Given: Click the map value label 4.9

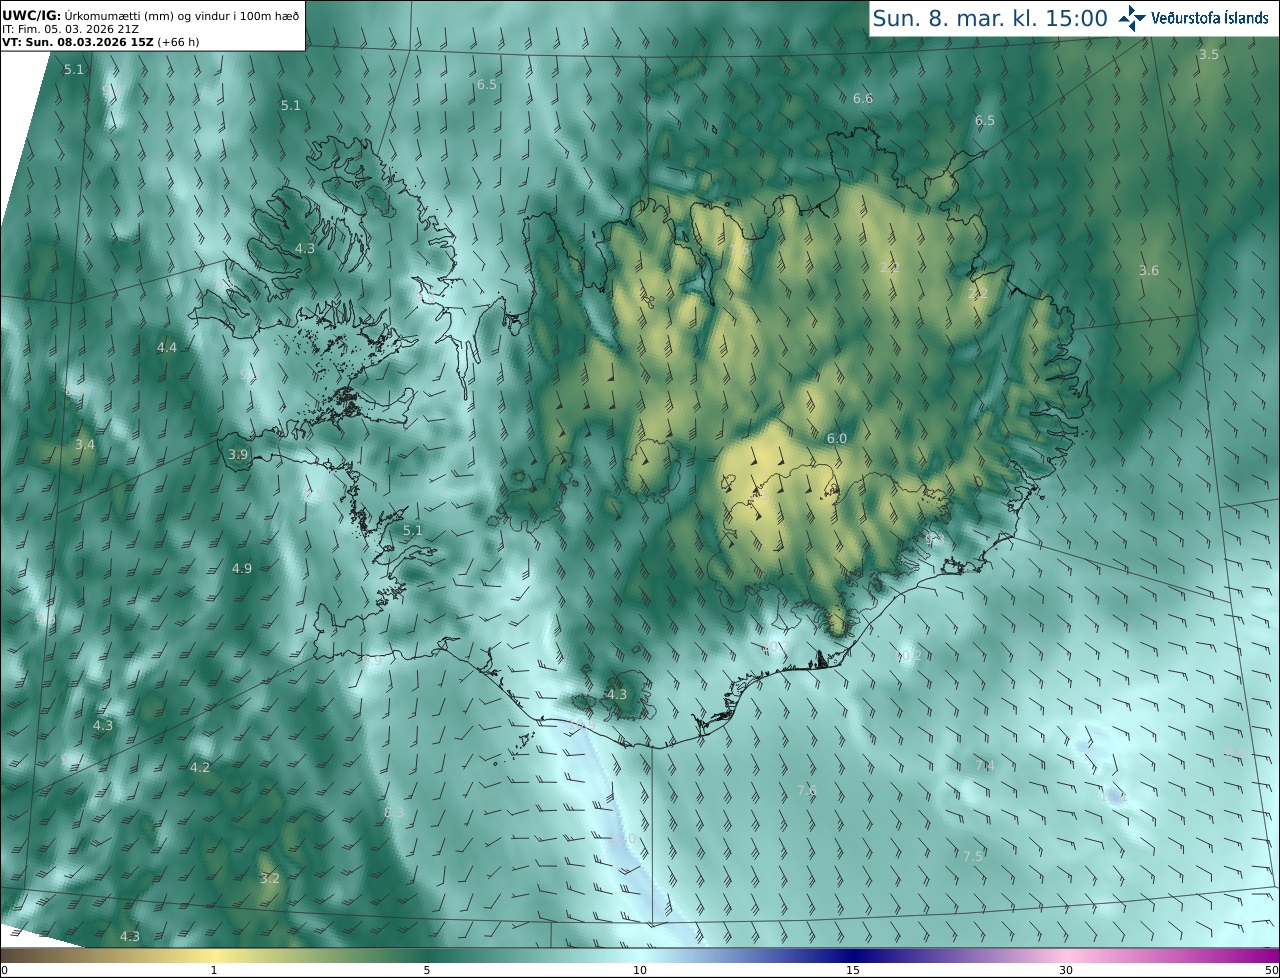Looking at the screenshot, I should (x=242, y=568).
